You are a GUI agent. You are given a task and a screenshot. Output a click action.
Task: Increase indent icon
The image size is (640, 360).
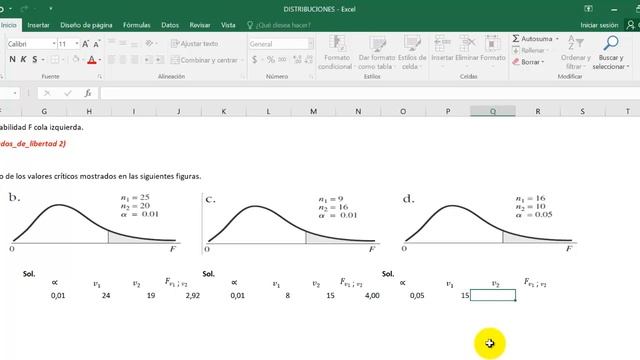(x=159, y=60)
